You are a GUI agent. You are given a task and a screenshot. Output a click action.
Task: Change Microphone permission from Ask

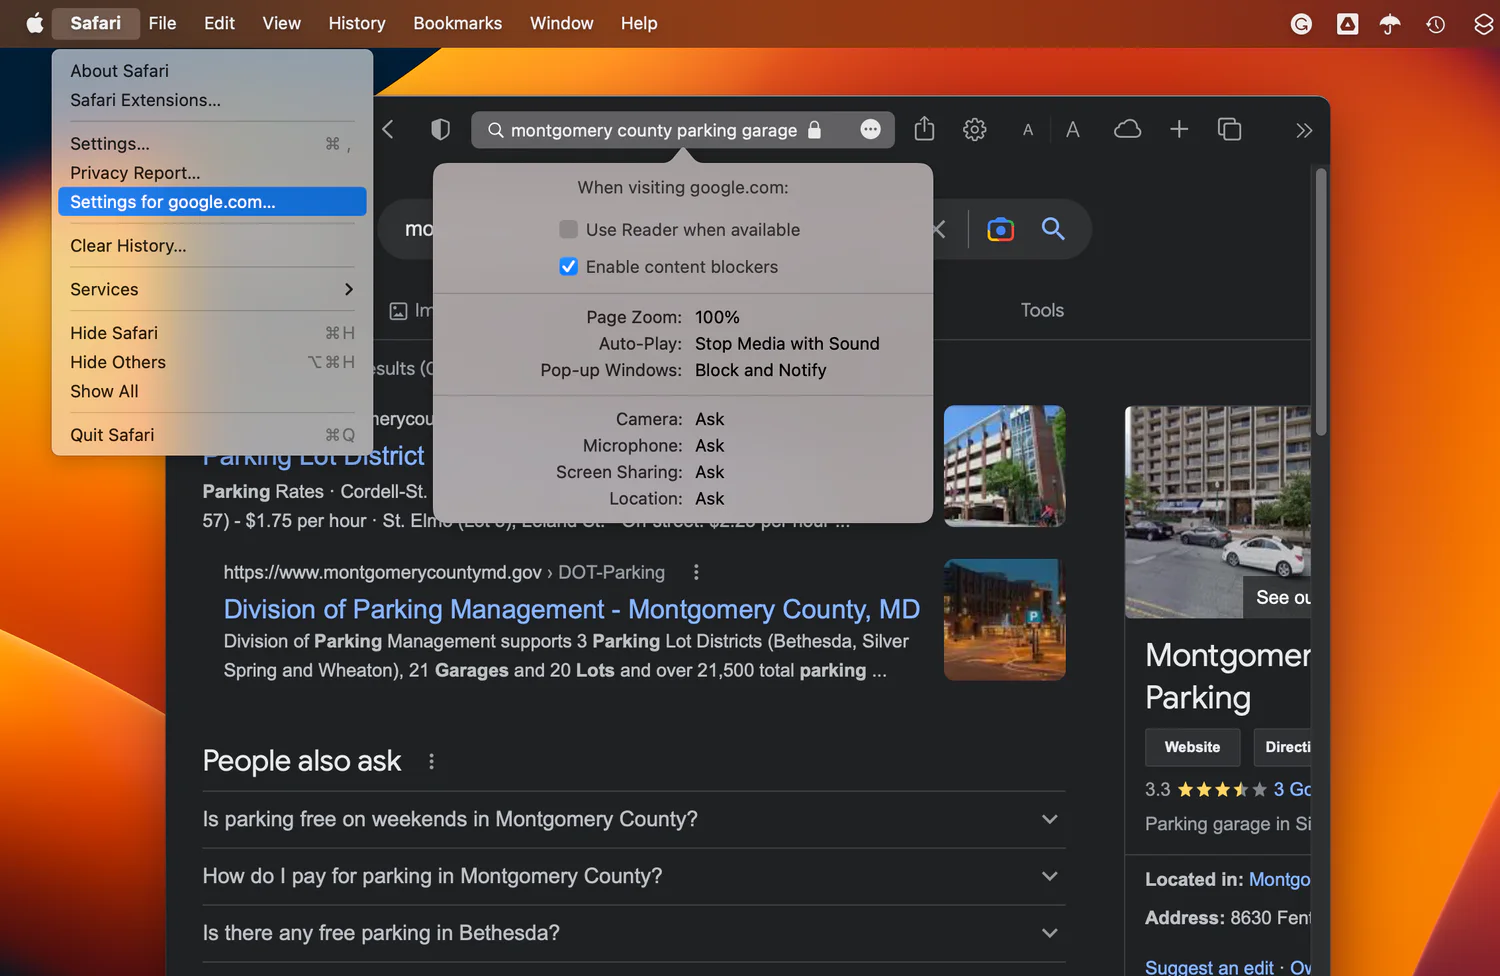point(709,446)
